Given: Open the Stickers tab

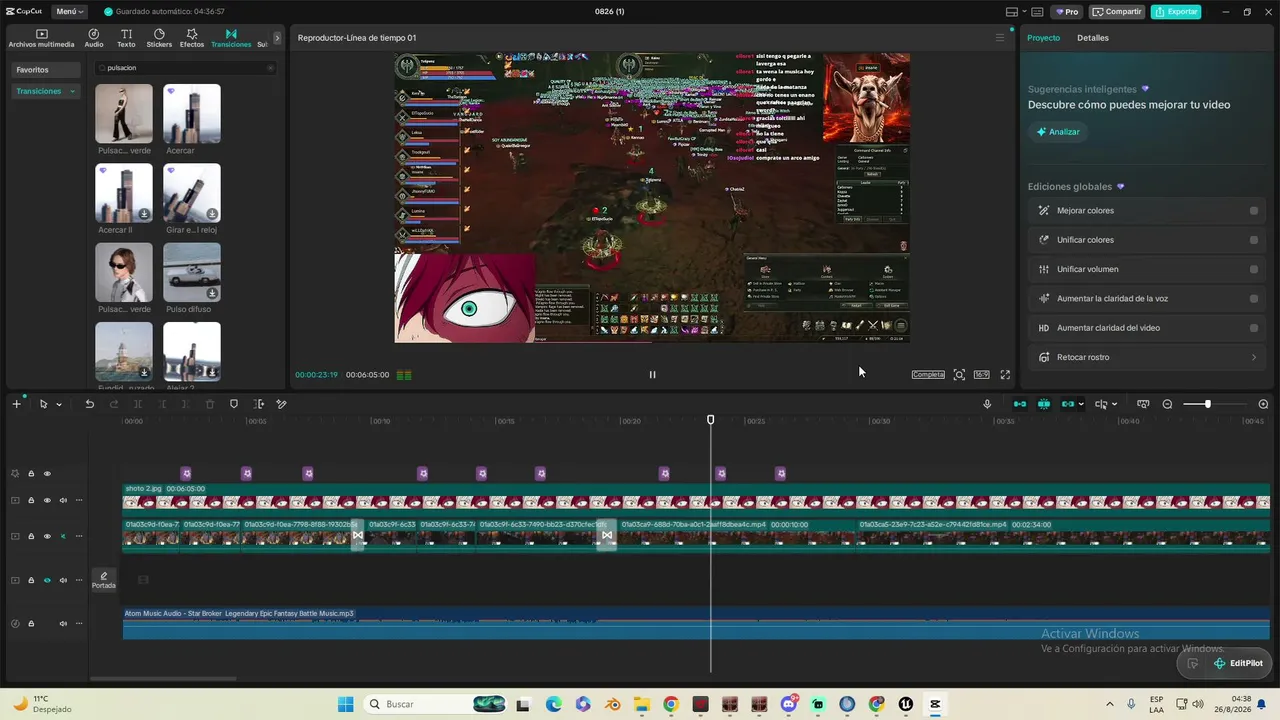Looking at the screenshot, I should tap(159, 38).
